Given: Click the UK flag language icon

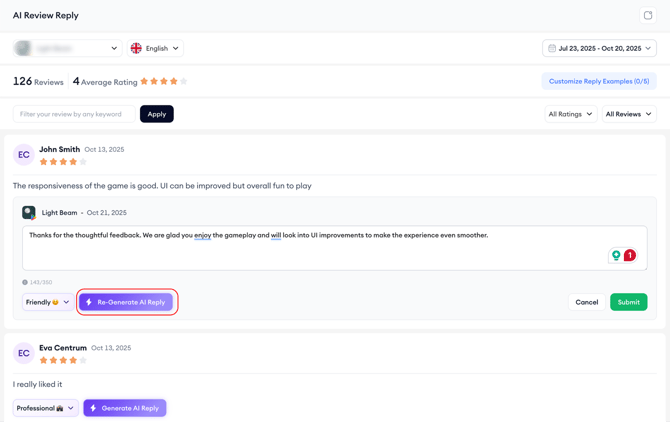Looking at the screenshot, I should point(136,48).
